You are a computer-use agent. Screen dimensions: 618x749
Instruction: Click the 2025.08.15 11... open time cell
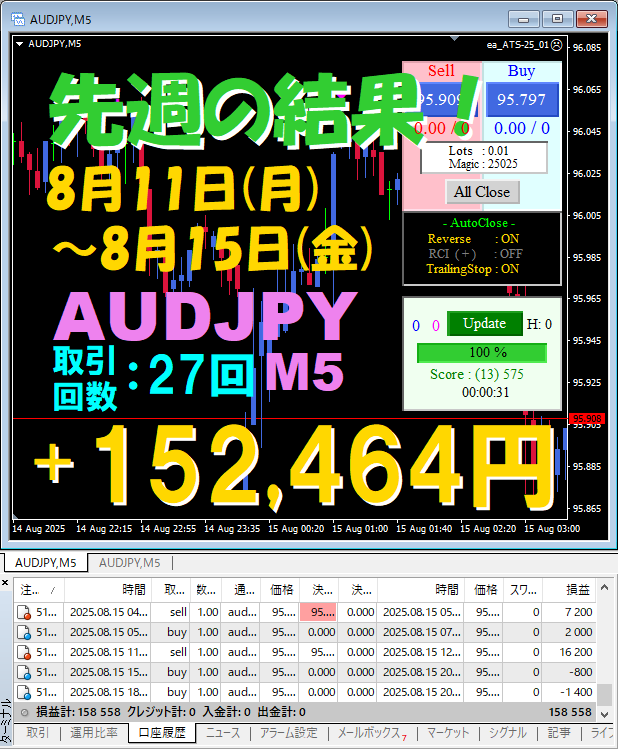pyautogui.click(x=108, y=653)
